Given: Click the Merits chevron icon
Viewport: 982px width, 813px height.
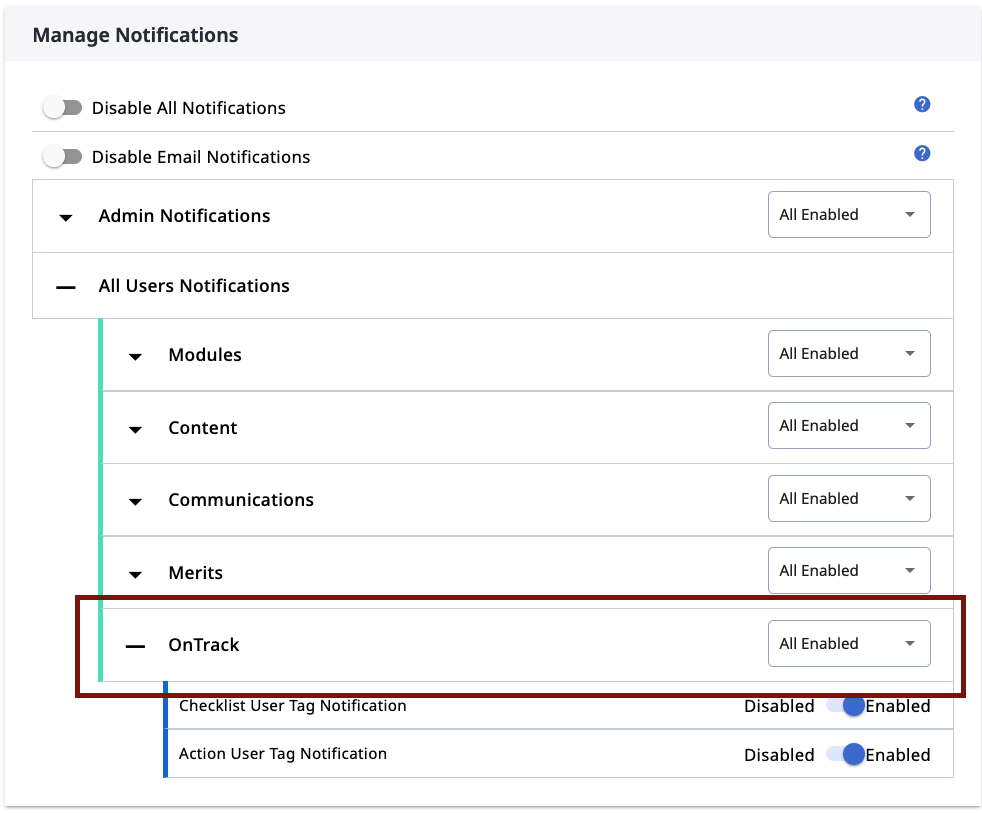Looking at the screenshot, I should pos(135,574).
